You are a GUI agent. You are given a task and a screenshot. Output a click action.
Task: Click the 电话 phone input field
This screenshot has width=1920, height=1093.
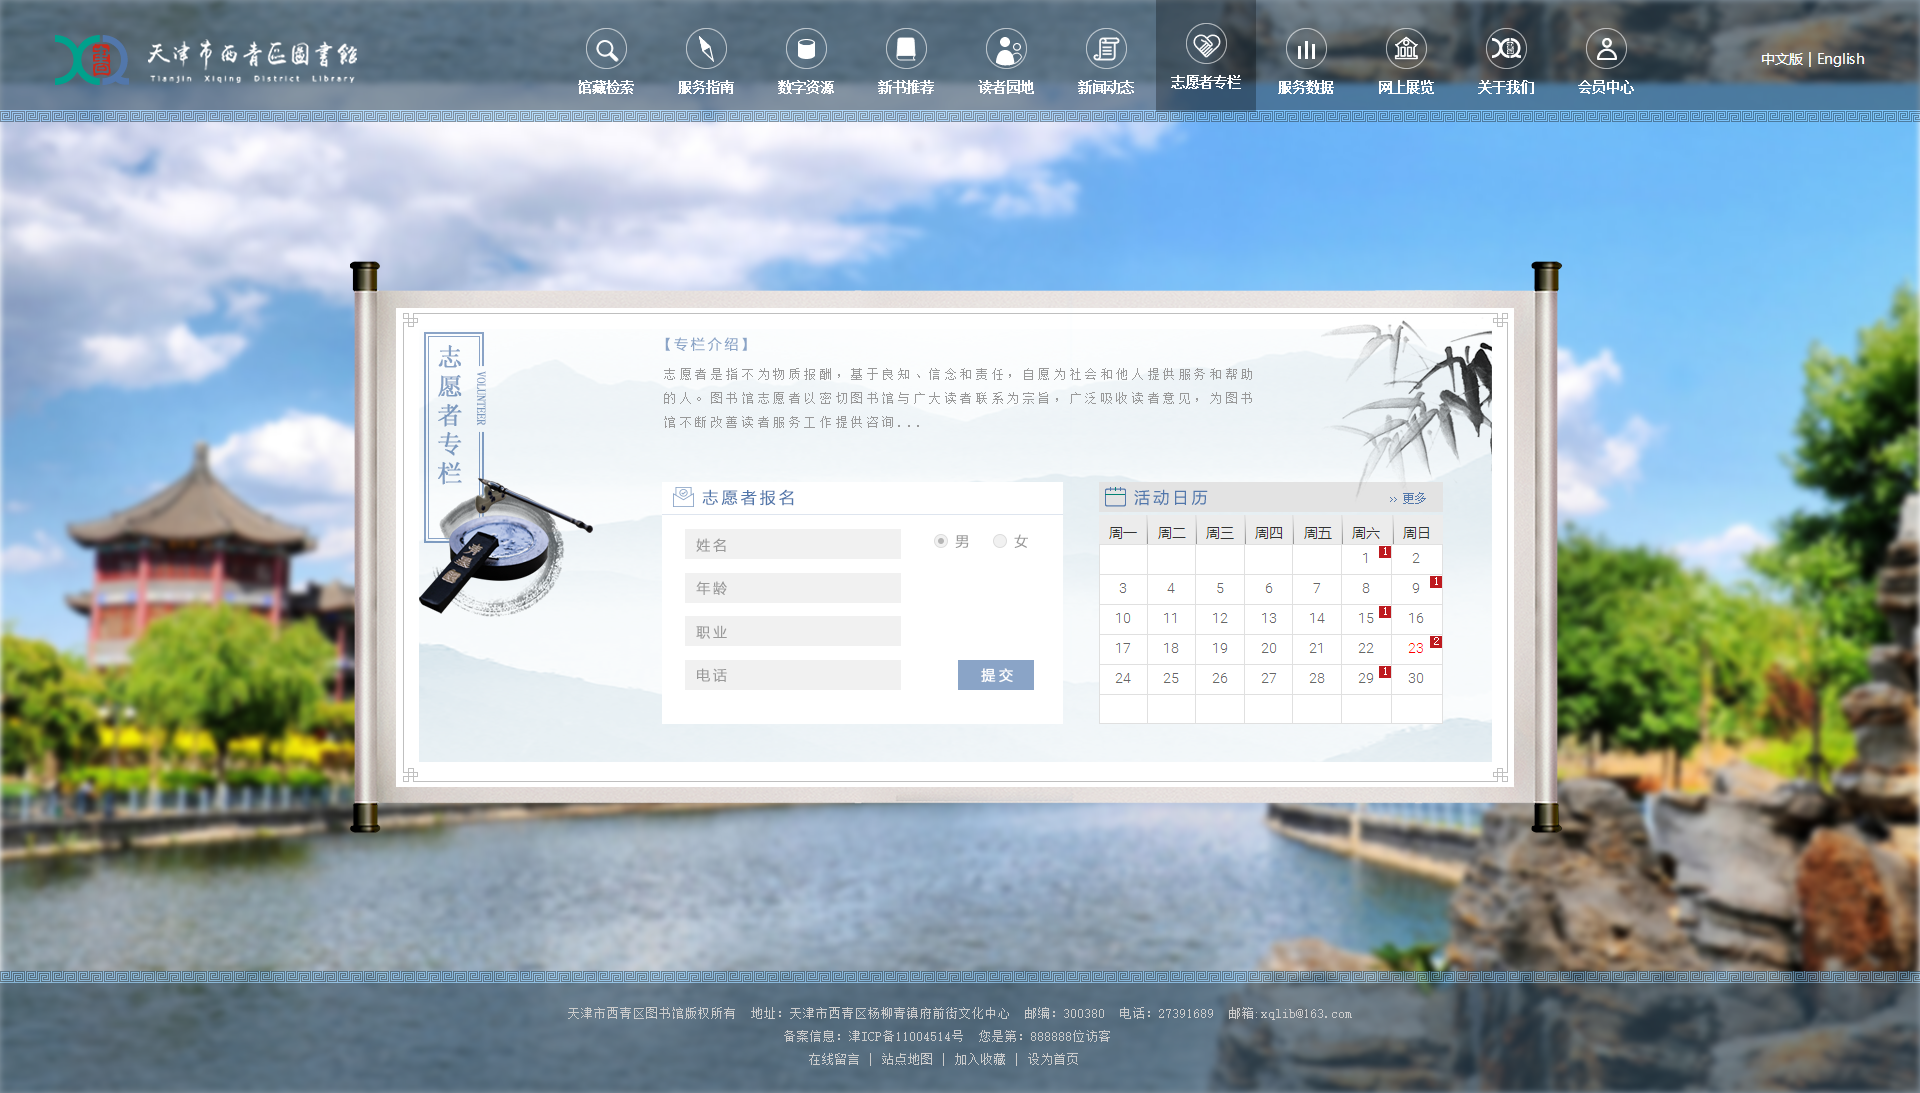point(792,675)
